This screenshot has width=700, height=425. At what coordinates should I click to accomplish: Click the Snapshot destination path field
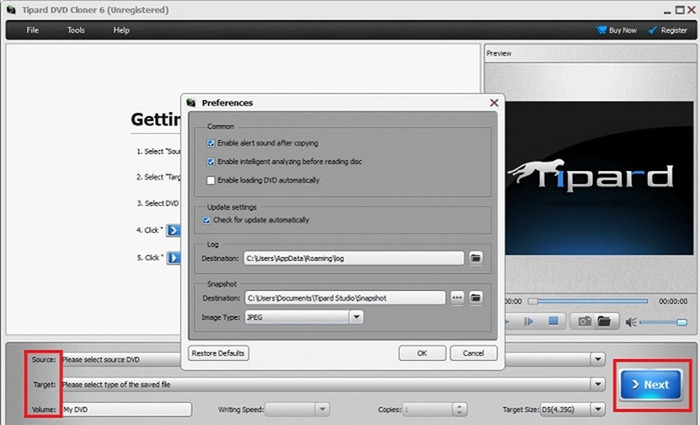tap(345, 298)
